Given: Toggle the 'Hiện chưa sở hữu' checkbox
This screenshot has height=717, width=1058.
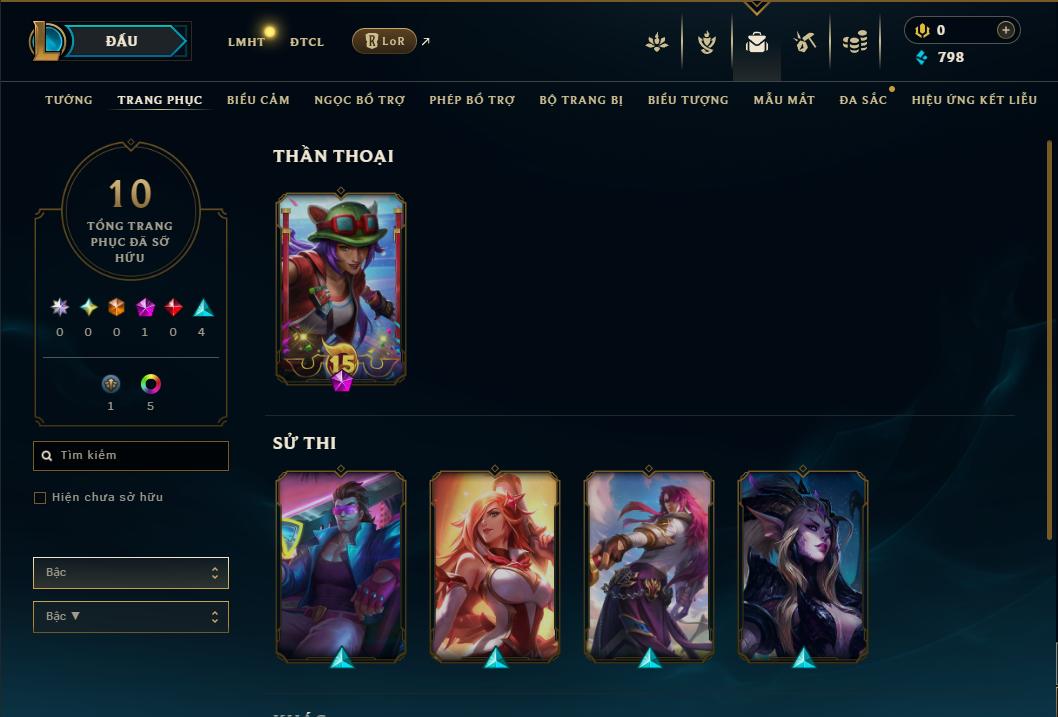Looking at the screenshot, I should [x=40, y=498].
